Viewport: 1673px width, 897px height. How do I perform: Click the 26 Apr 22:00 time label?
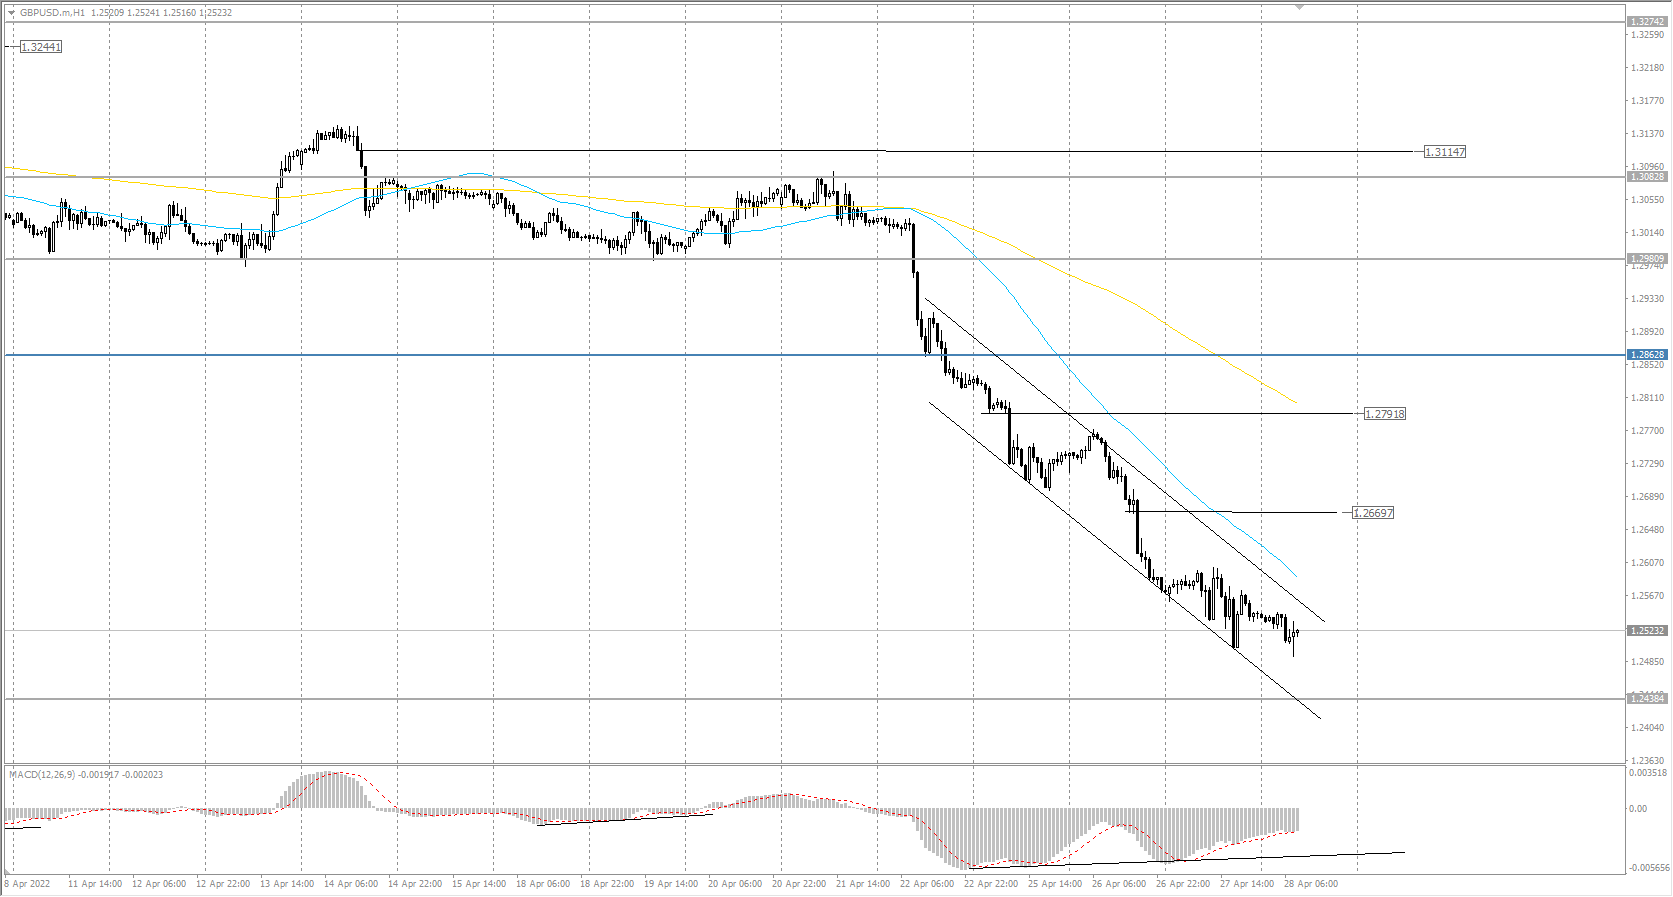[x=1183, y=884]
